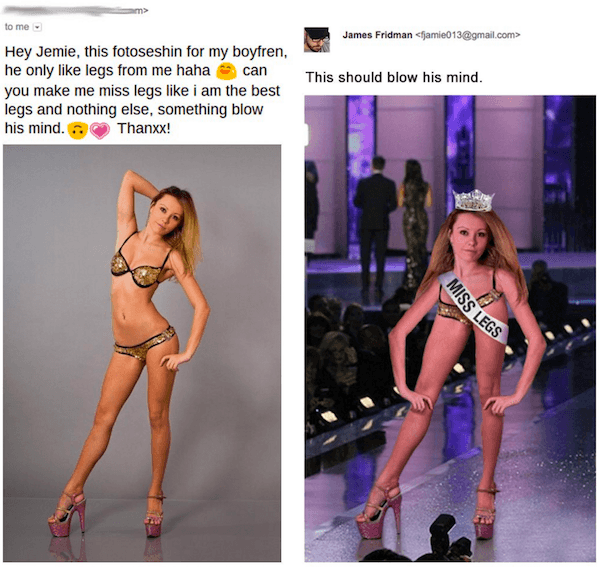Click the "MISS LEGS" sash in edited photo
This screenshot has width=600, height=567.
point(473,308)
